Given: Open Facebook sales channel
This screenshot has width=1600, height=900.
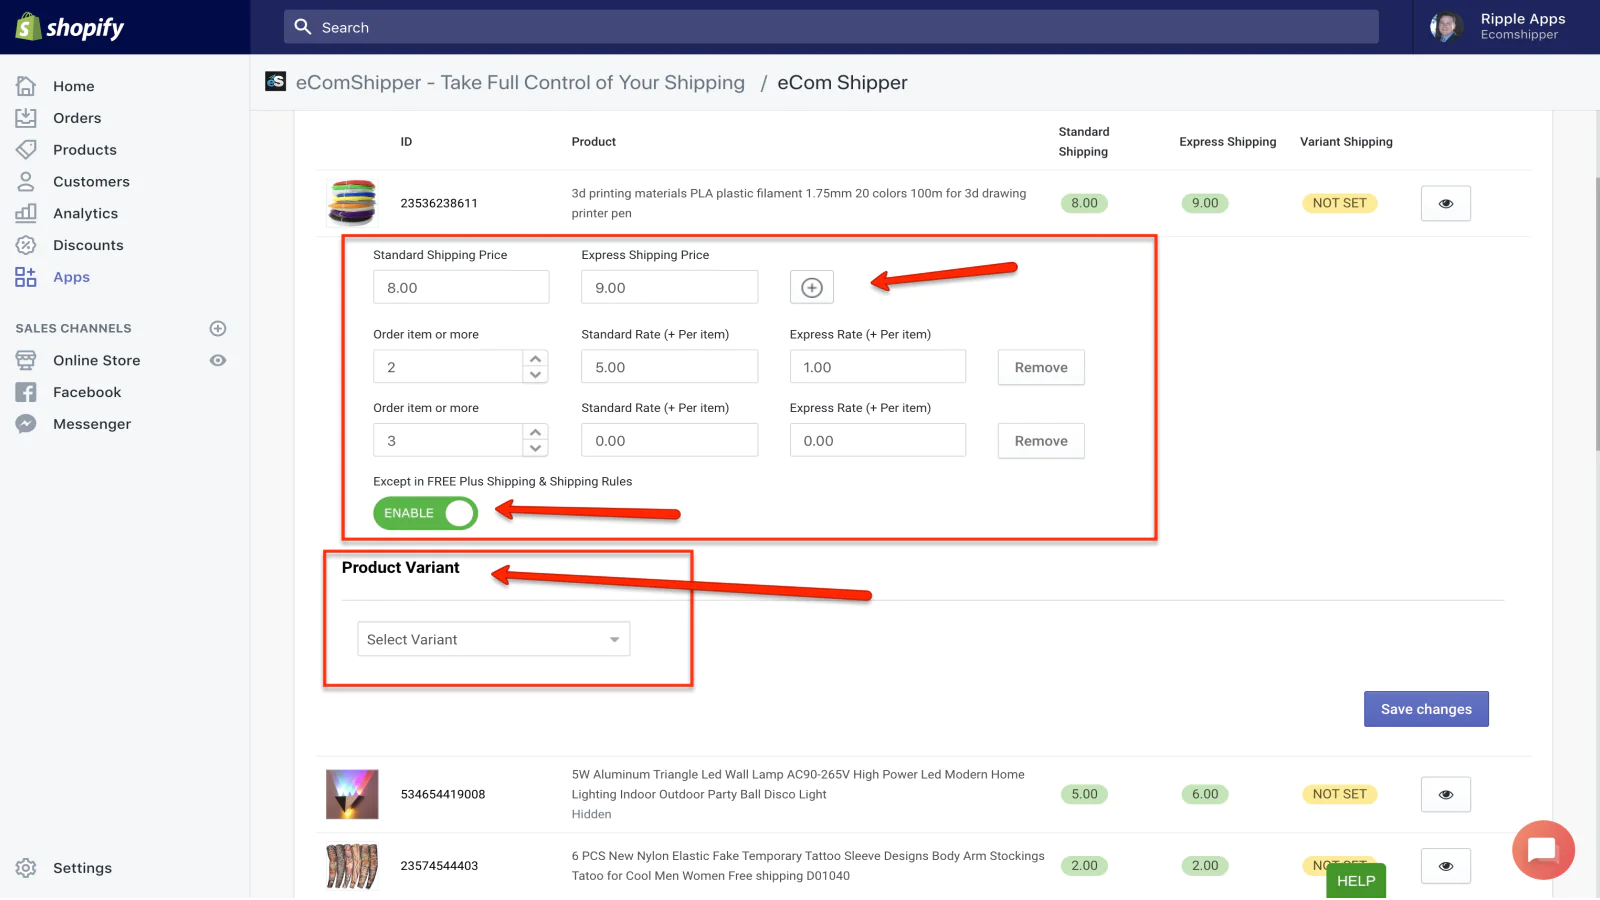Looking at the screenshot, I should (x=87, y=392).
